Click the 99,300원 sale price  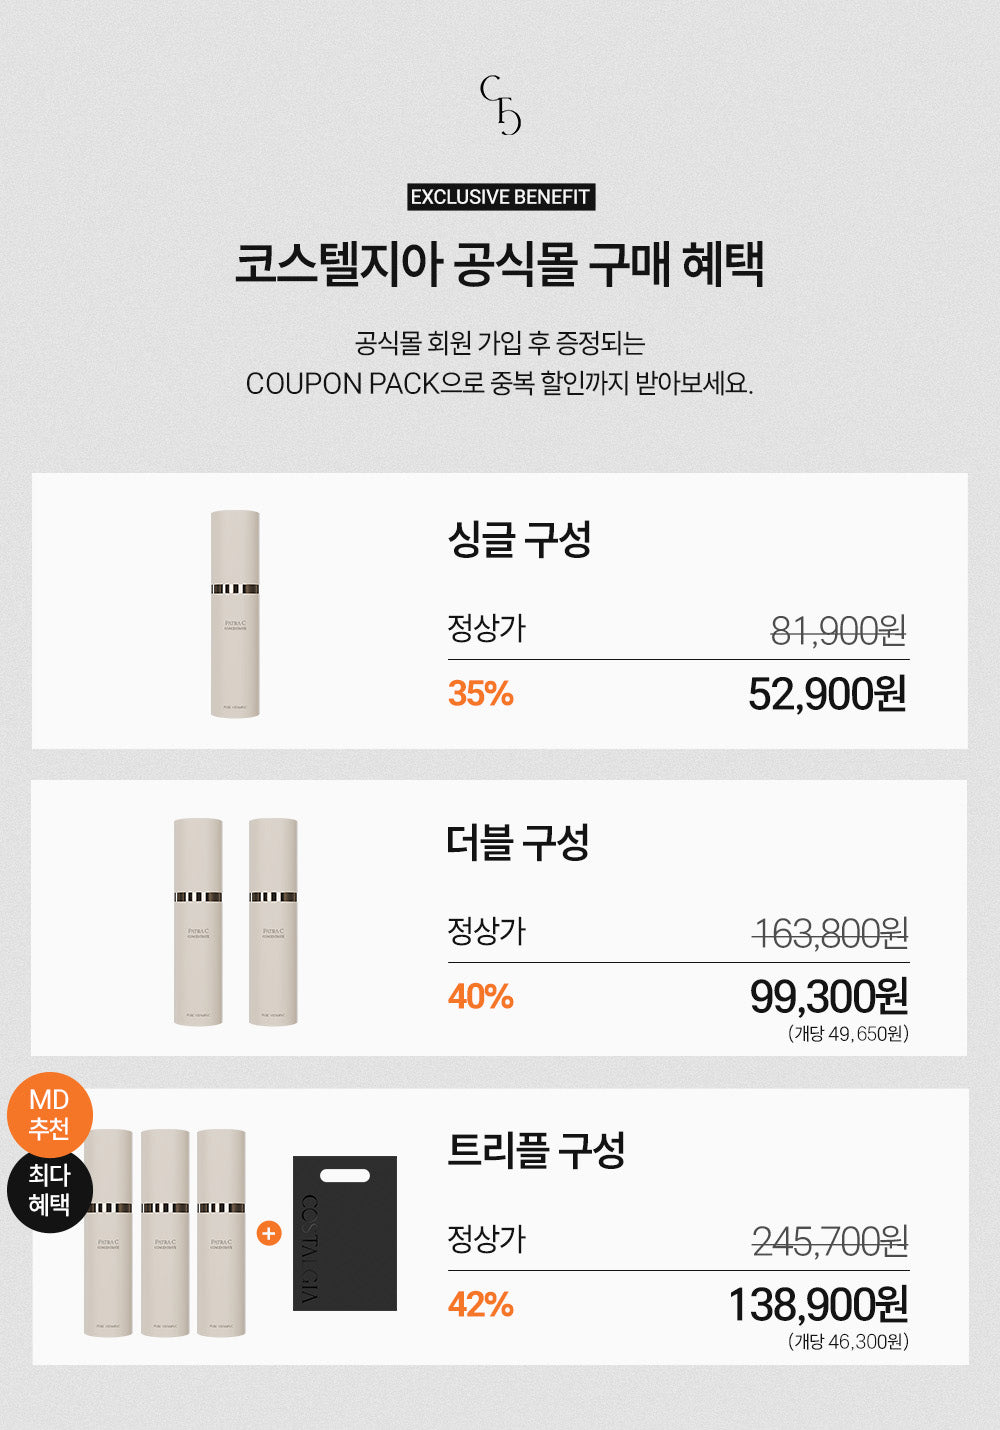point(829,997)
